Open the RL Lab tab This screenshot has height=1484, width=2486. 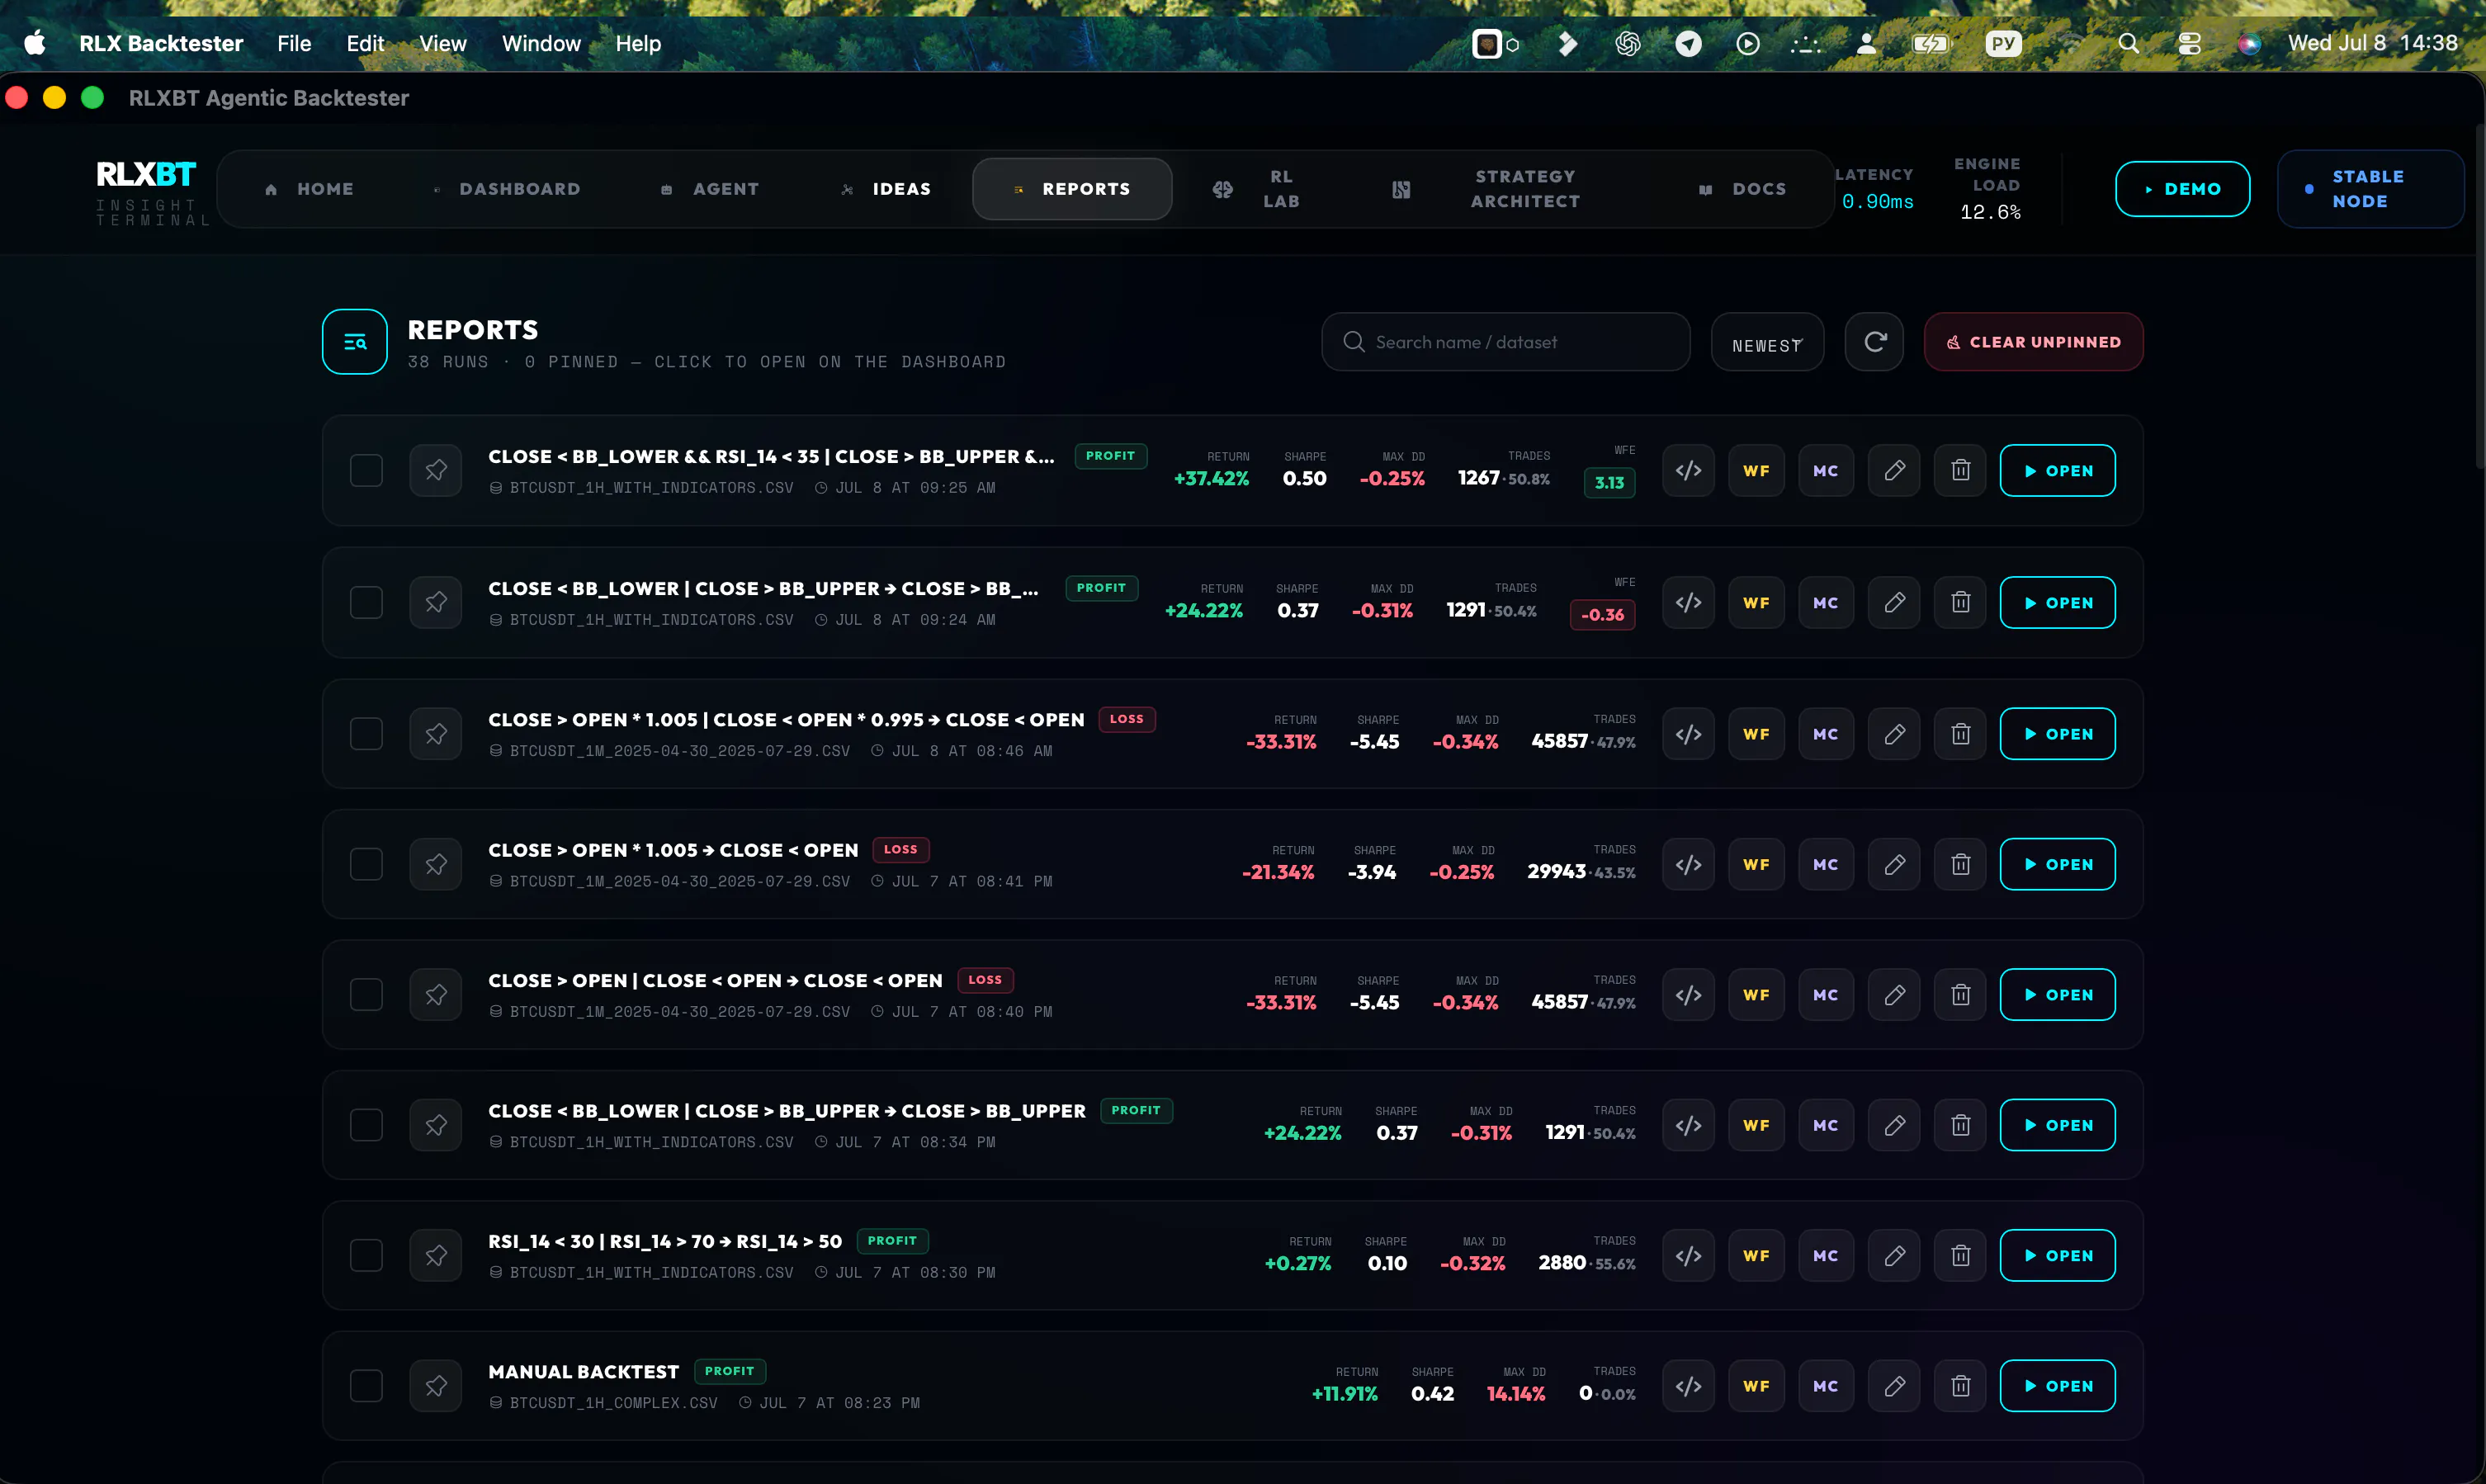tap(1256, 189)
